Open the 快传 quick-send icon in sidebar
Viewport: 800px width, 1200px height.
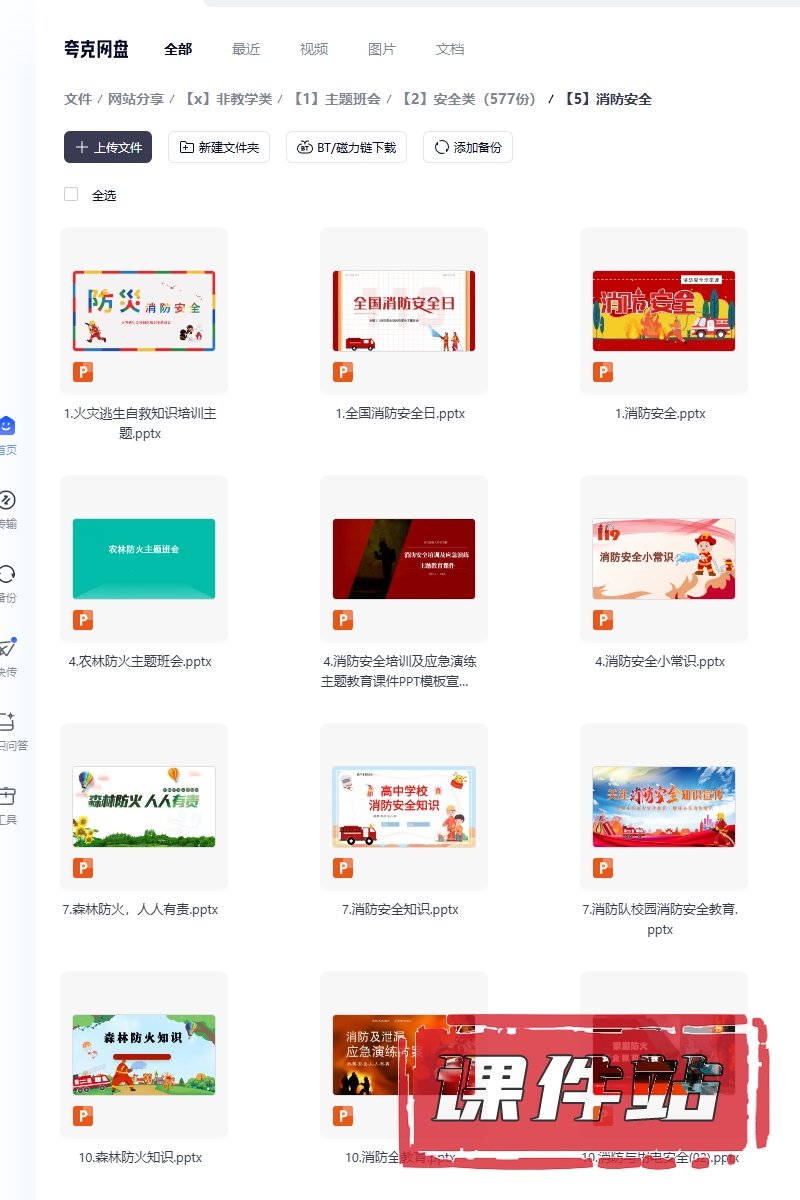coord(7,648)
